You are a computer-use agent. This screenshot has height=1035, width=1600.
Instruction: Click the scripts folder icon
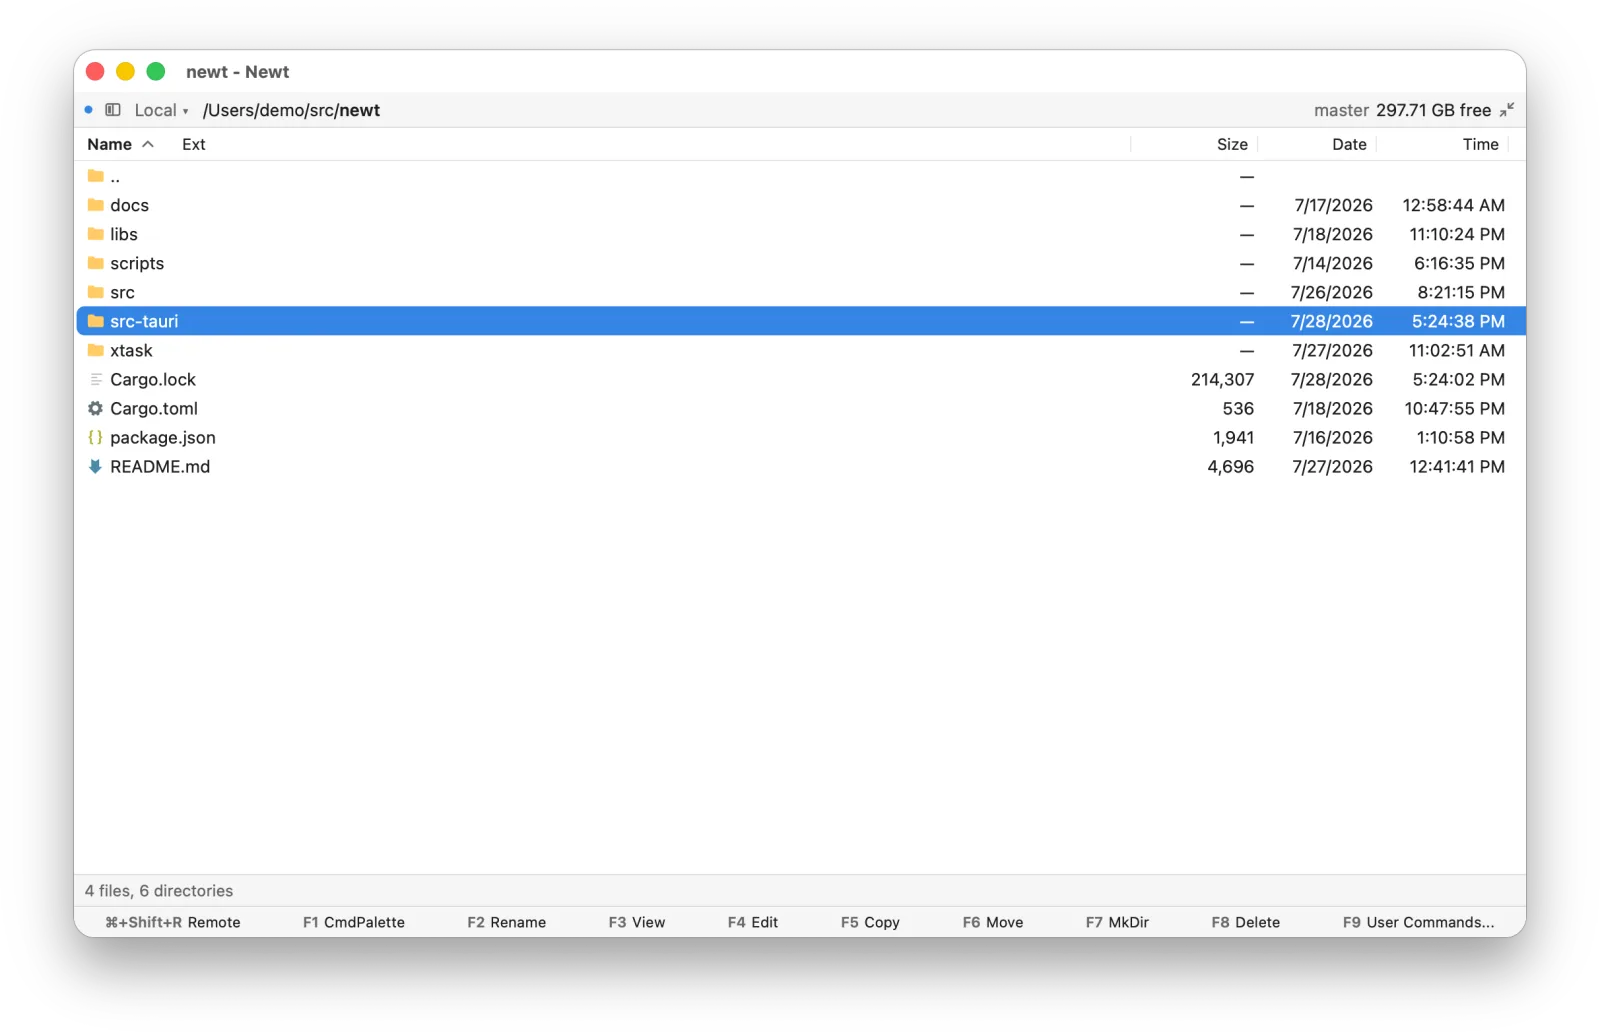pos(96,263)
